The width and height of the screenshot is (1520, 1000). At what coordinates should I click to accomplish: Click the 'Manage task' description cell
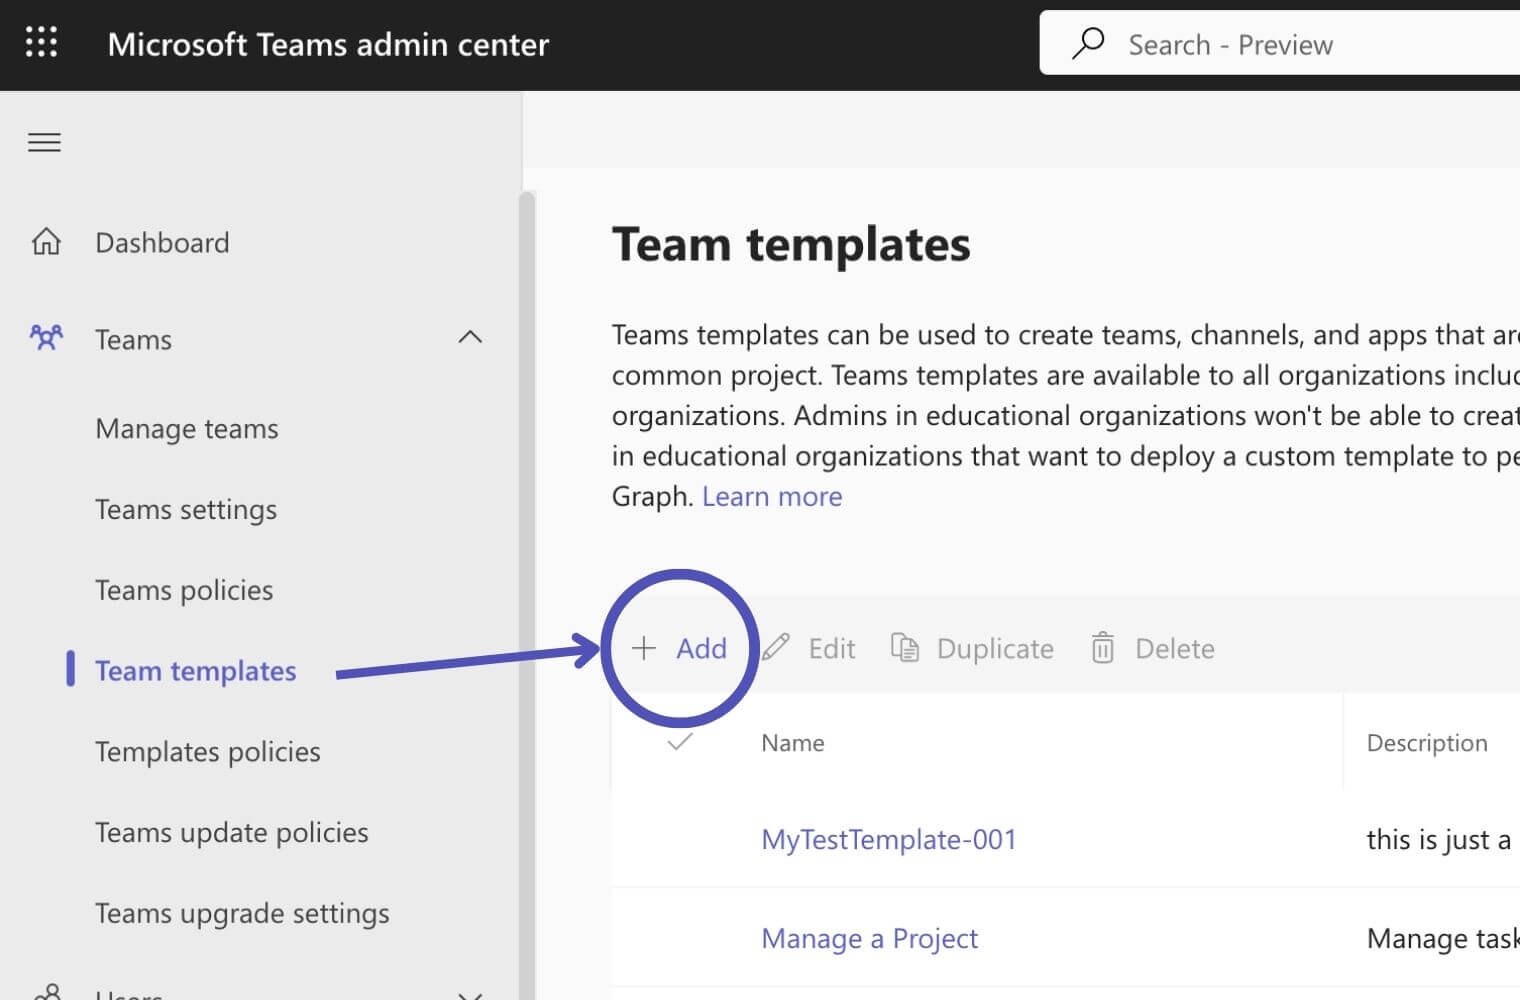(1443, 938)
